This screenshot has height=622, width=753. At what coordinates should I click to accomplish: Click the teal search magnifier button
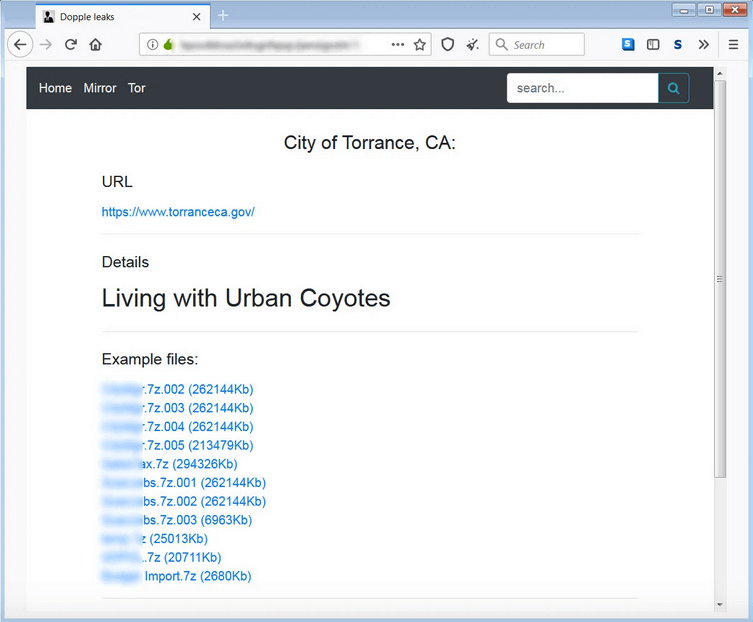tap(674, 88)
